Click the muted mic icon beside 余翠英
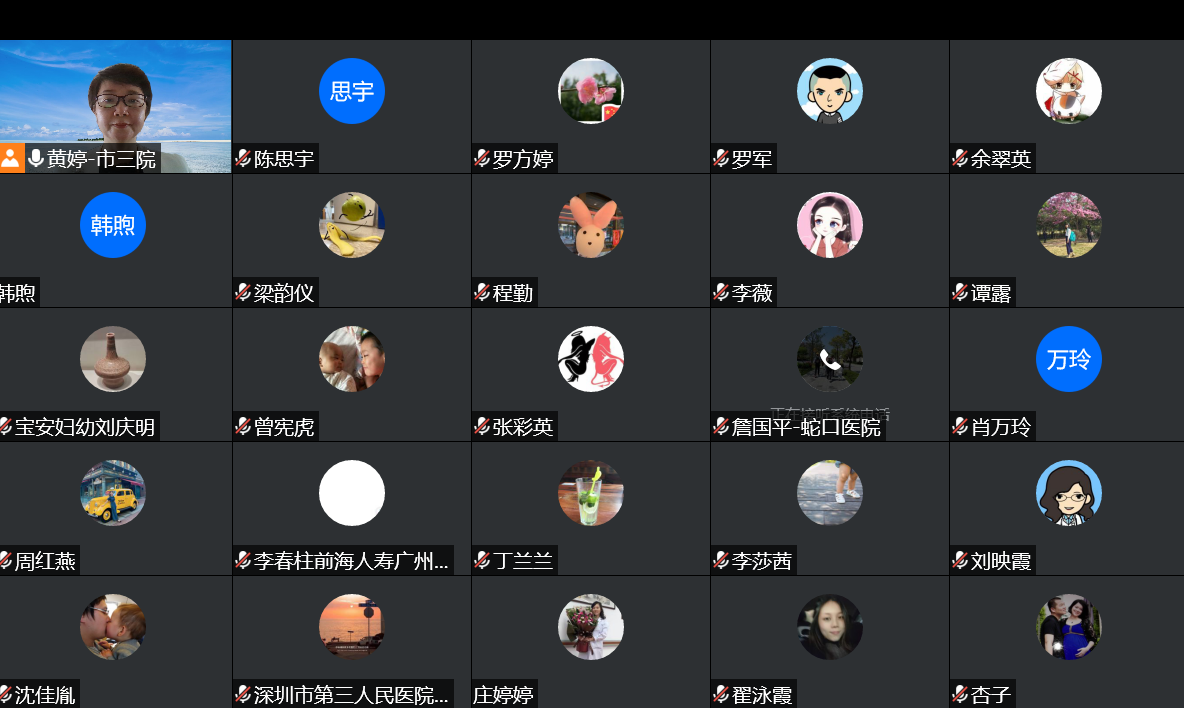1184x708 pixels. click(x=960, y=159)
